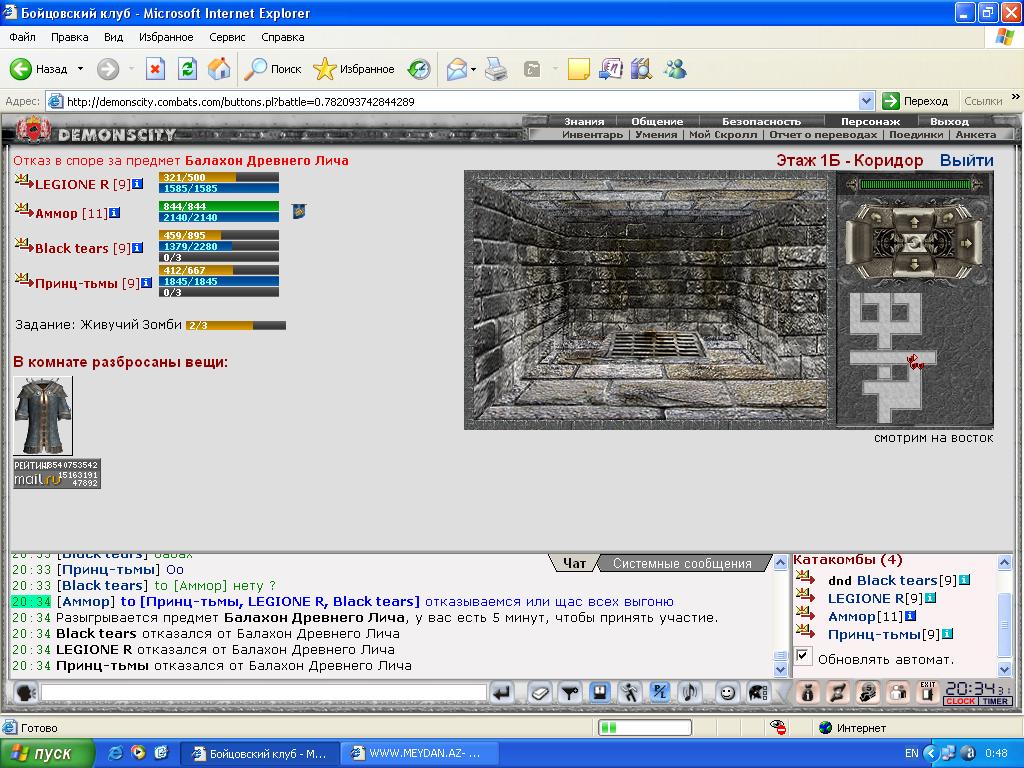
Task: Expand the Ссылки toolbar chevron
Action: point(1016,97)
